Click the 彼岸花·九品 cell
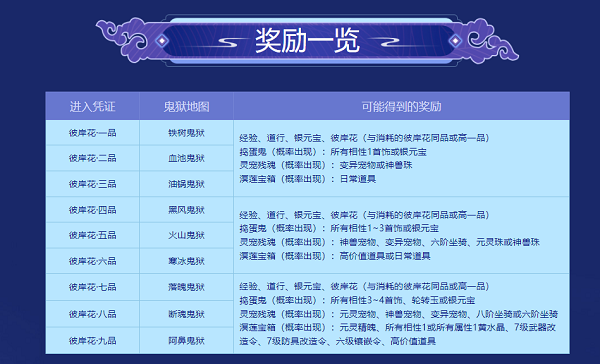Image resolution: width=600 pixels, height=364 pixels. (x=92, y=341)
